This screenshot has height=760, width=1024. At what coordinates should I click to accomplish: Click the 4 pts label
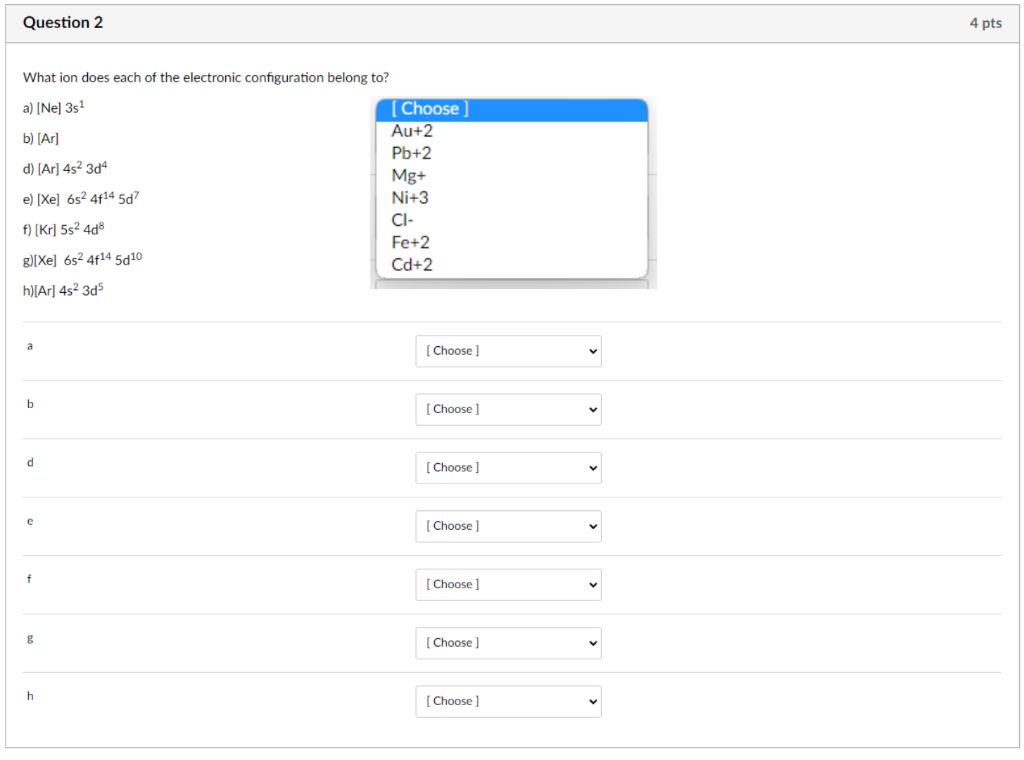pos(985,24)
